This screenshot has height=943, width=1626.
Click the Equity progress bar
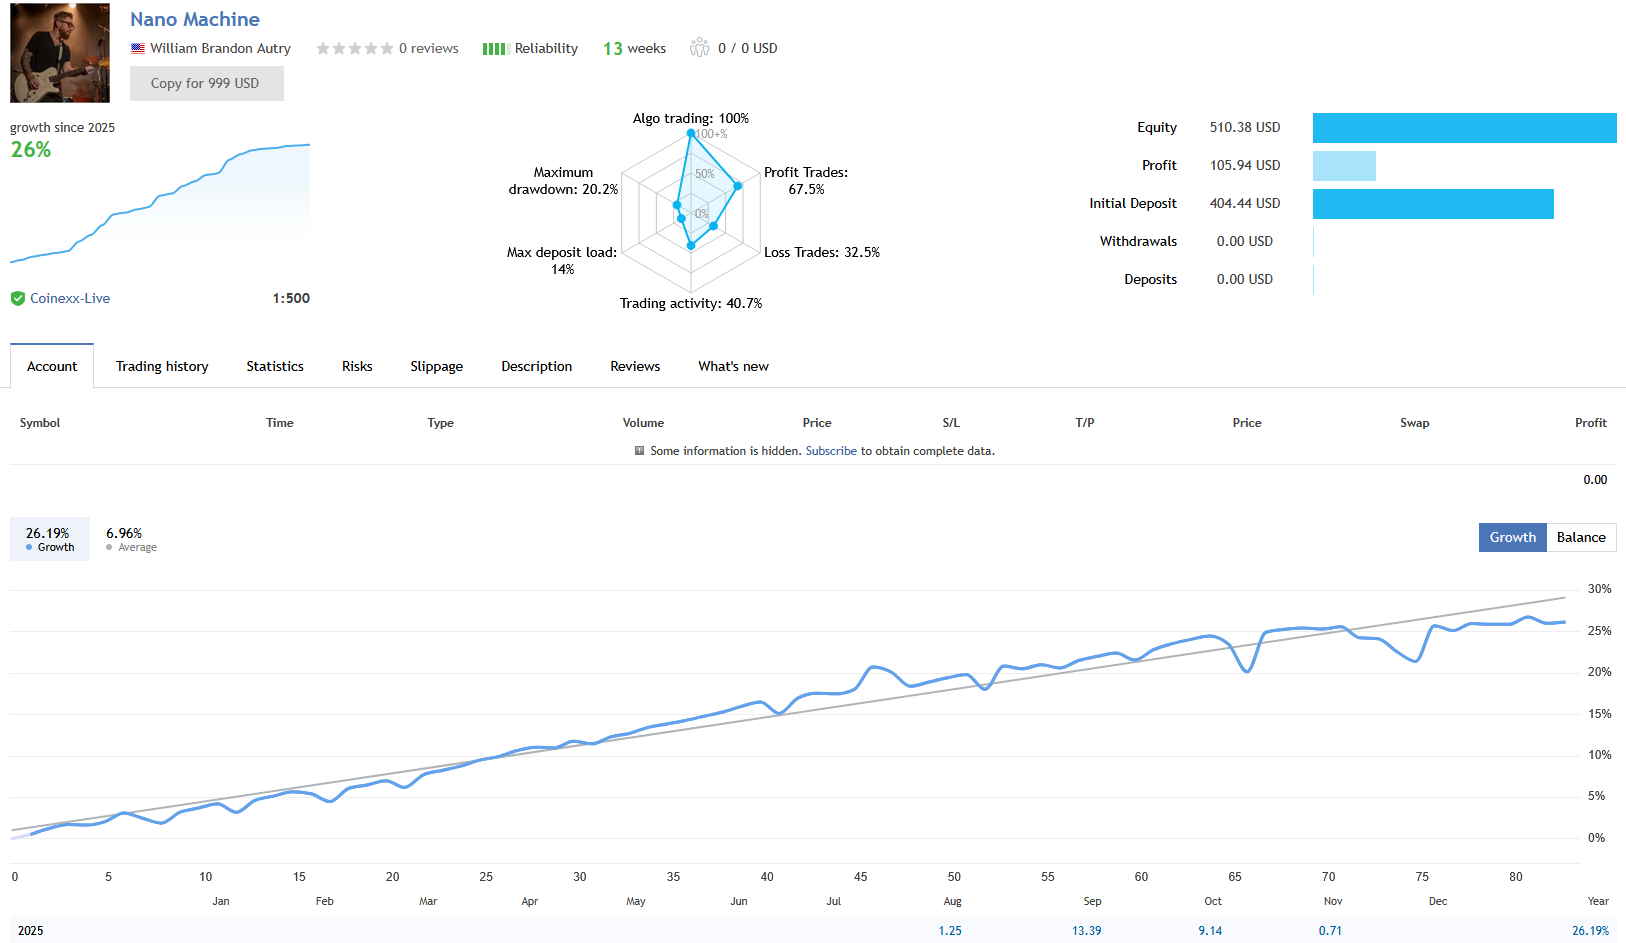(1464, 128)
